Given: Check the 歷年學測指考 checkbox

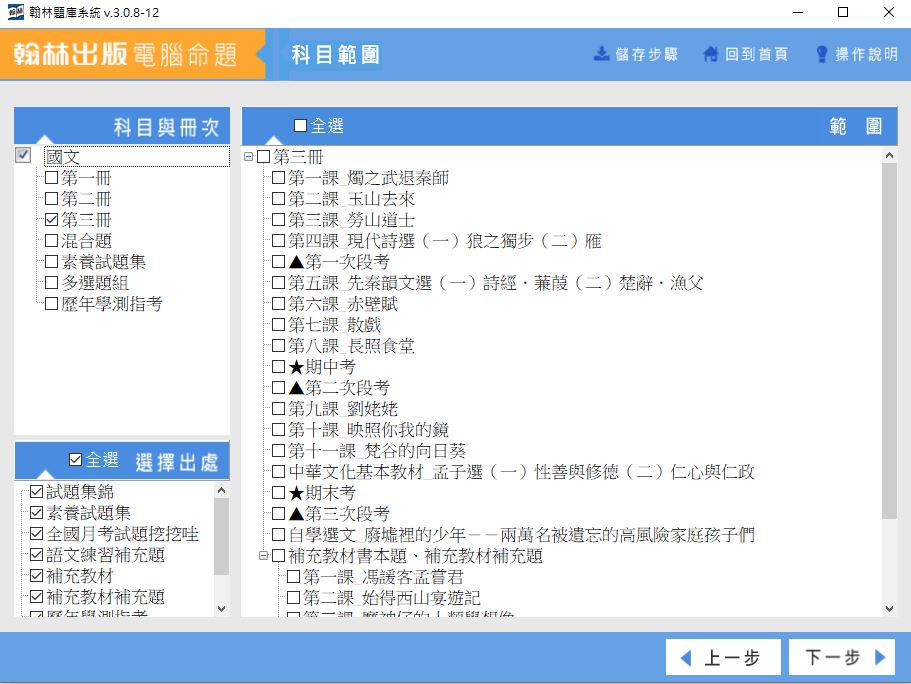Looking at the screenshot, I should [51, 303].
